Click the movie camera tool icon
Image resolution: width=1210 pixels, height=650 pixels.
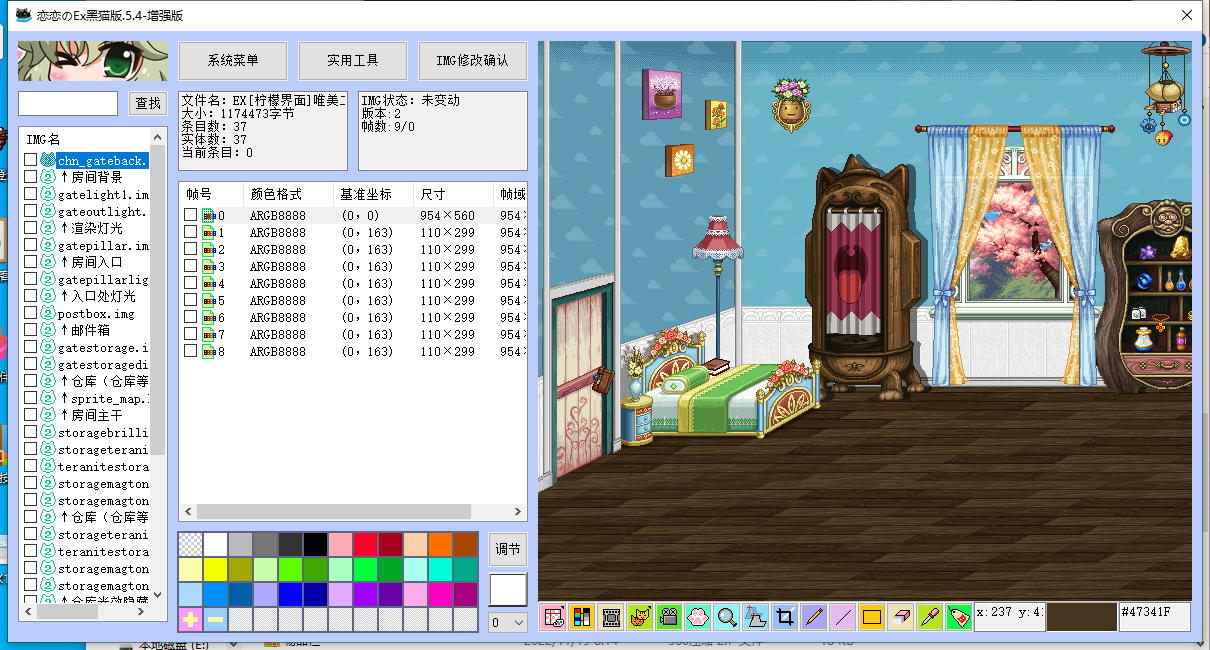coord(667,617)
